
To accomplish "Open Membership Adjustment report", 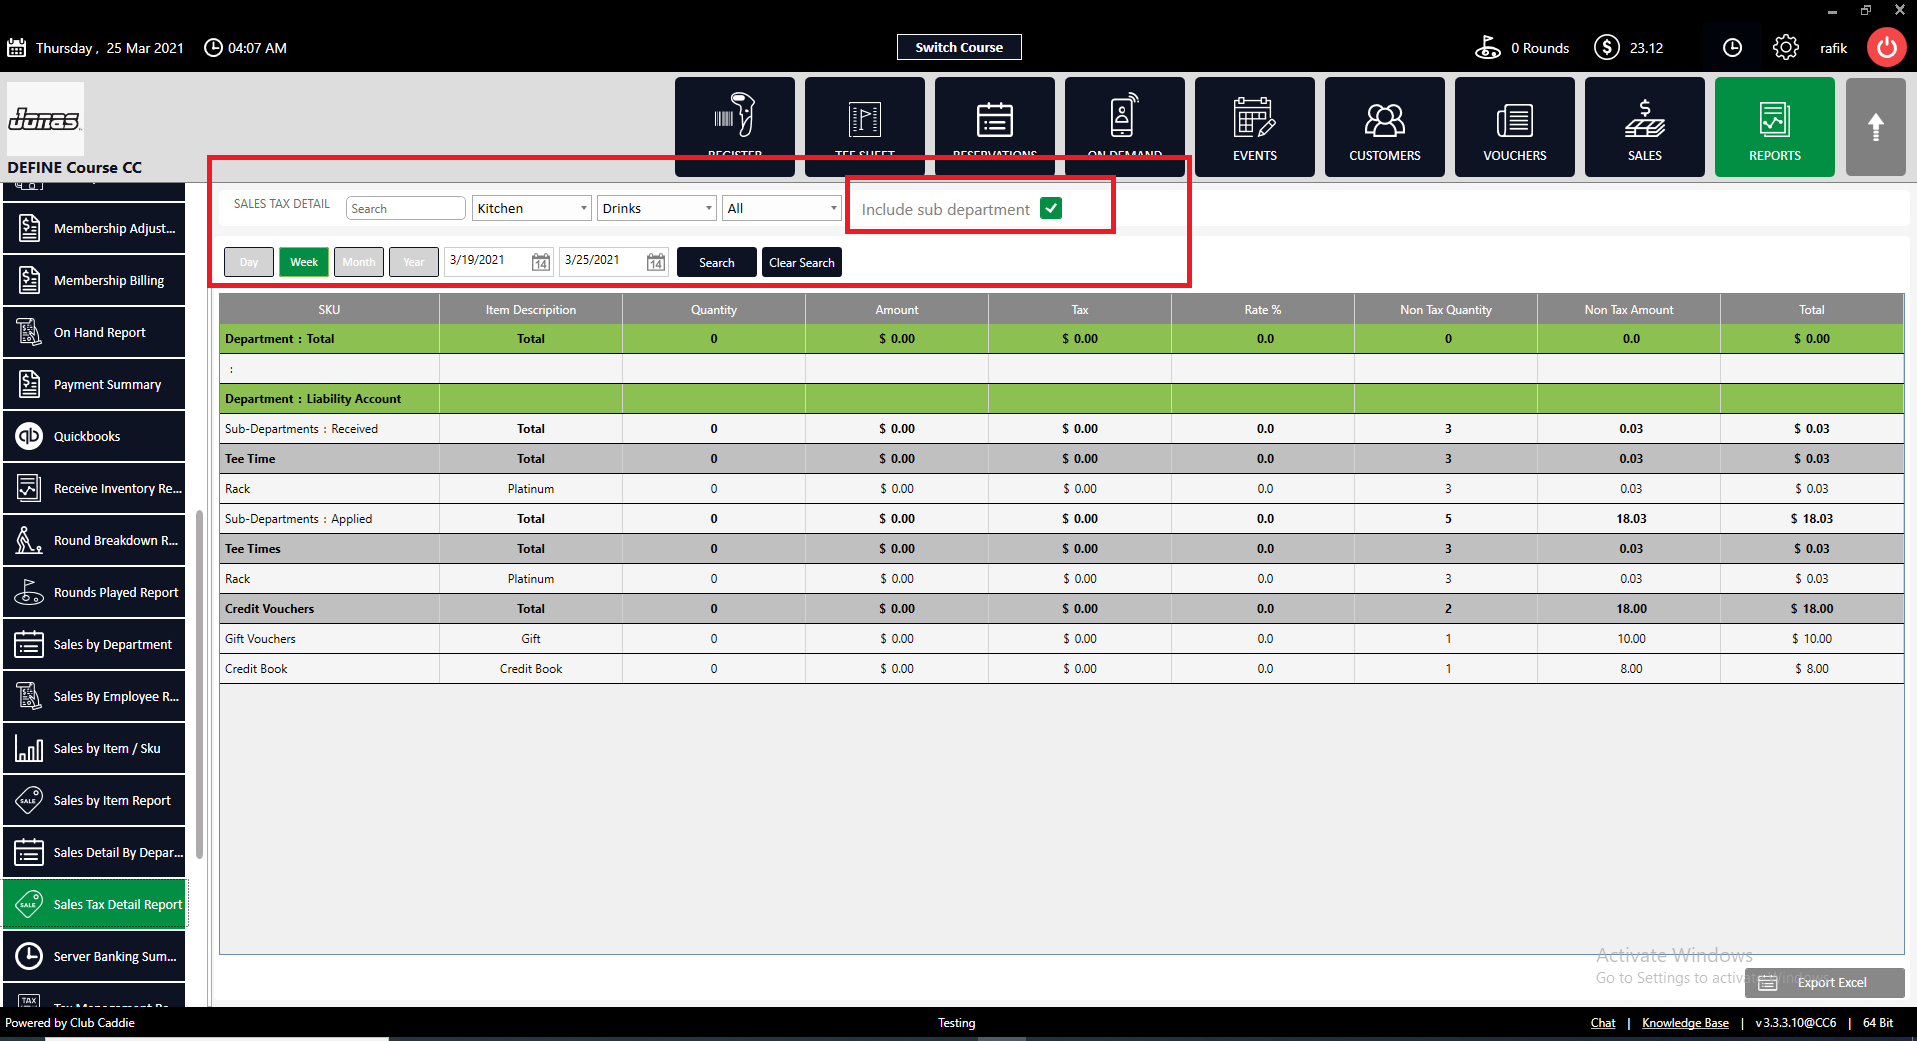I will pos(94,228).
